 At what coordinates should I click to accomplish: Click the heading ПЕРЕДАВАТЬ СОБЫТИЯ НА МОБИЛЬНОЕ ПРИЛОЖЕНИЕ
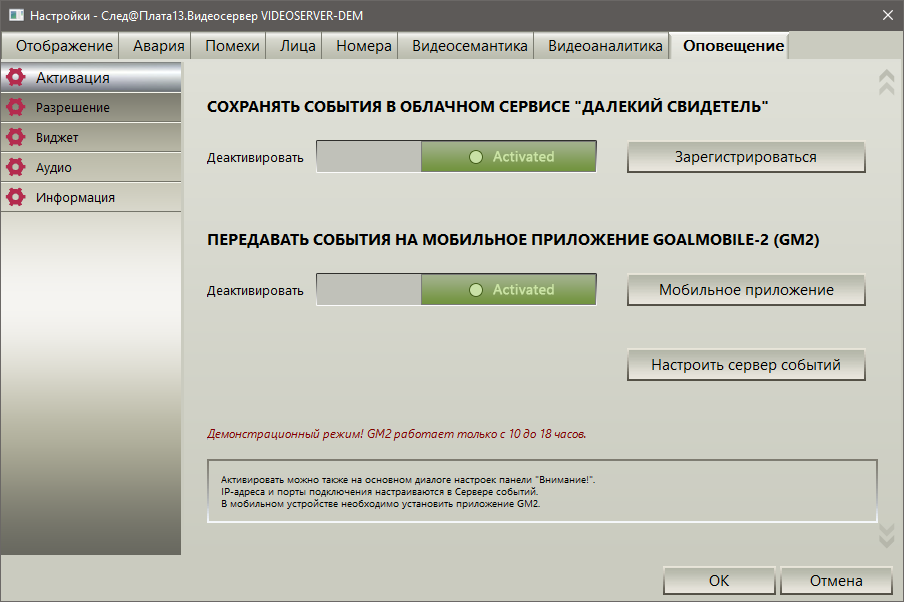[x=513, y=239]
